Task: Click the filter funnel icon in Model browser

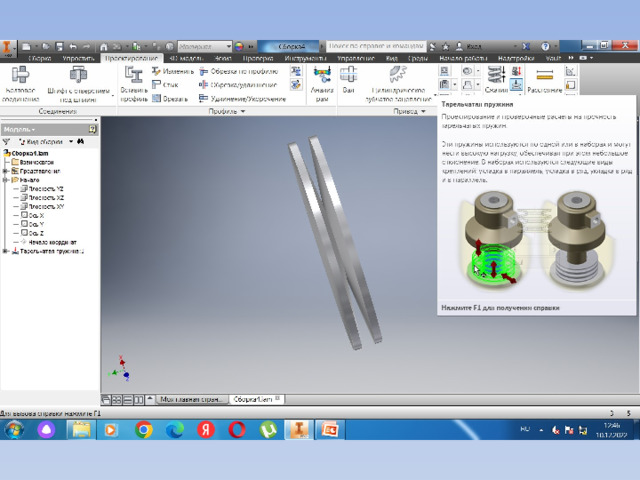Action: 7,142
